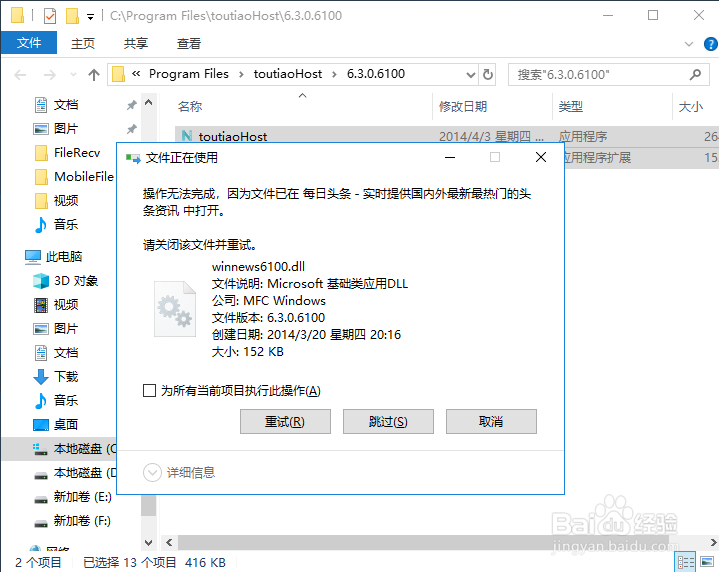Screen dimensions: 719x572
Task: Click new folder icon in title bar
Action: click(72, 16)
